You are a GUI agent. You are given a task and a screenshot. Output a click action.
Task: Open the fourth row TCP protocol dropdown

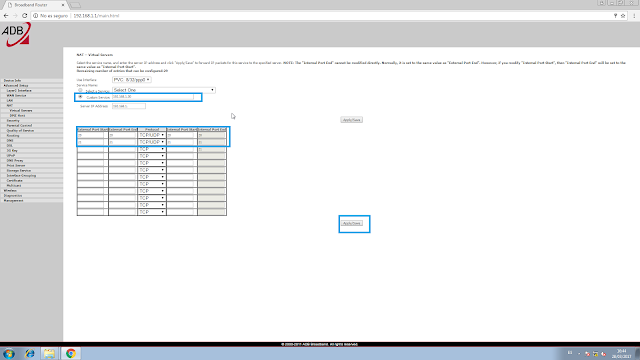pos(152,156)
